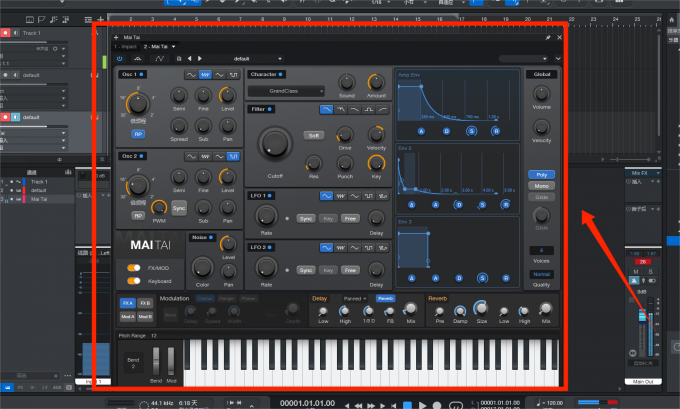Screen dimensions: 680x409
Task: Click the Record button in transport
Action: [437, 405]
